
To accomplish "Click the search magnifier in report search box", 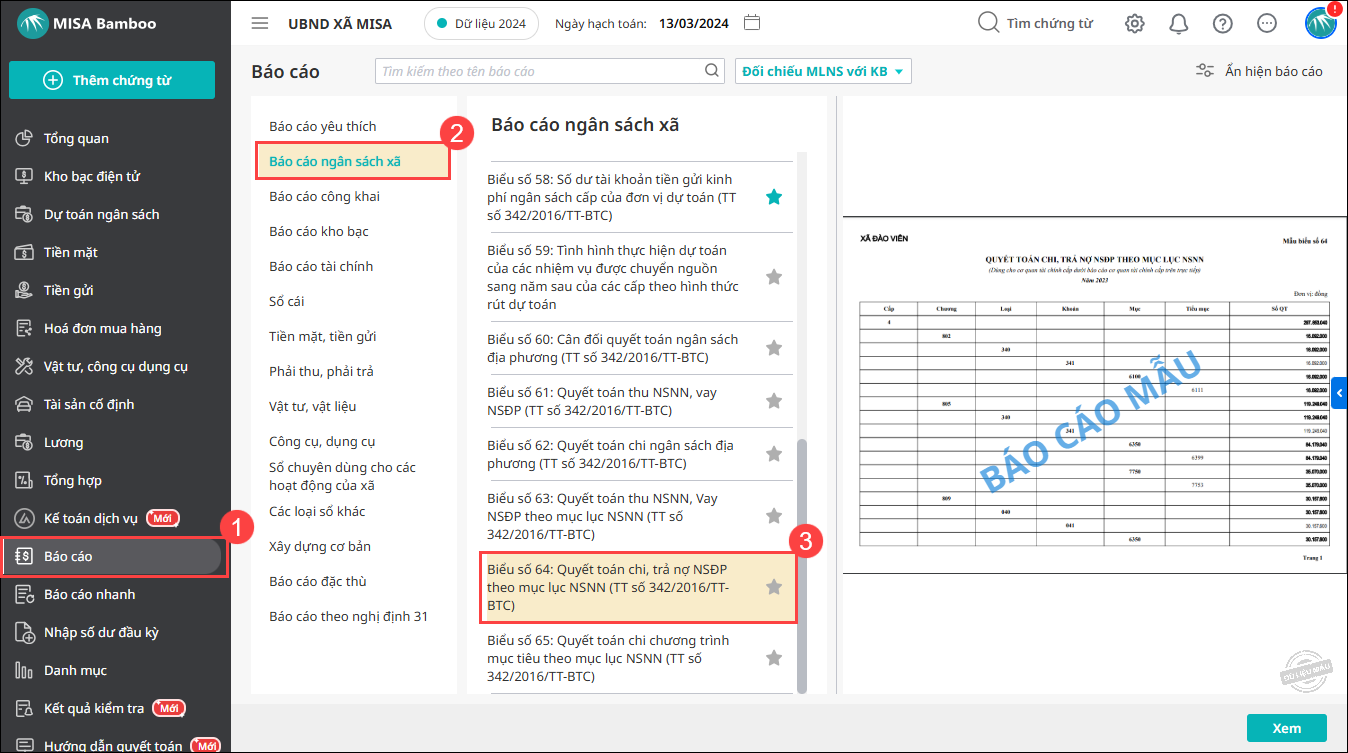I will [712, 71].
